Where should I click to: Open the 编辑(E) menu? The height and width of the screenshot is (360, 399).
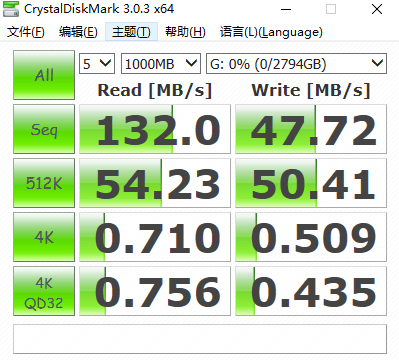[78, 32]
